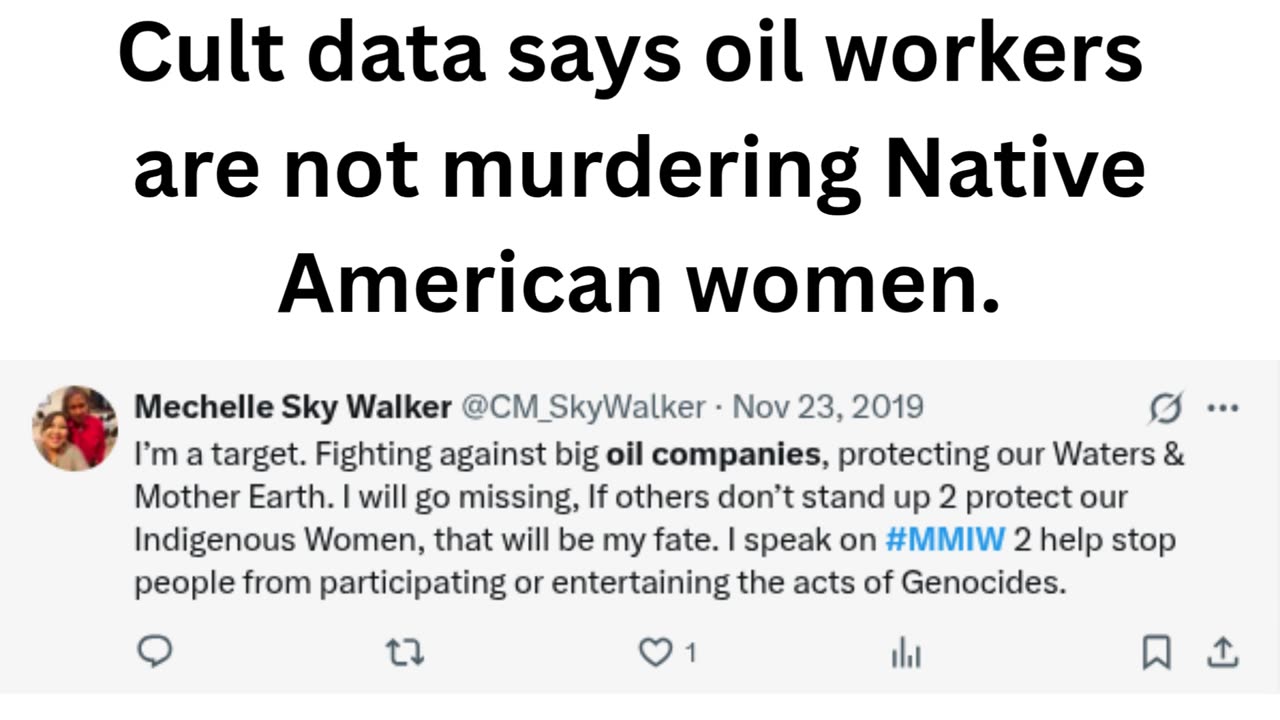Open the Nov 23, 2019 timestamp link
This screenshot has height=720, width=1280.
click(x=827, y=408)
